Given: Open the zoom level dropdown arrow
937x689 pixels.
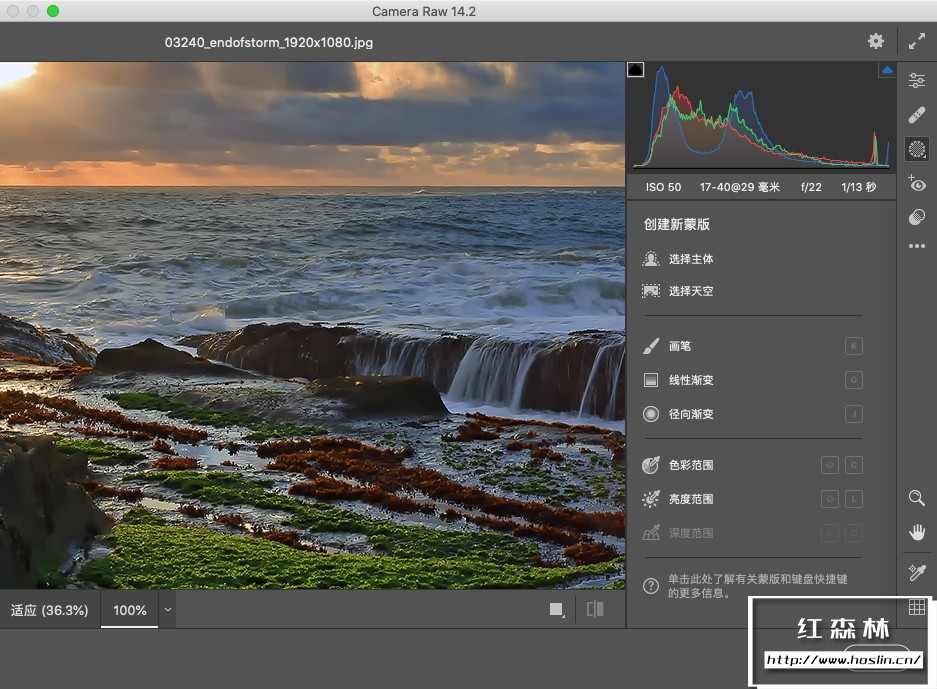Looking at the screenshot, I should pos(167,609).
